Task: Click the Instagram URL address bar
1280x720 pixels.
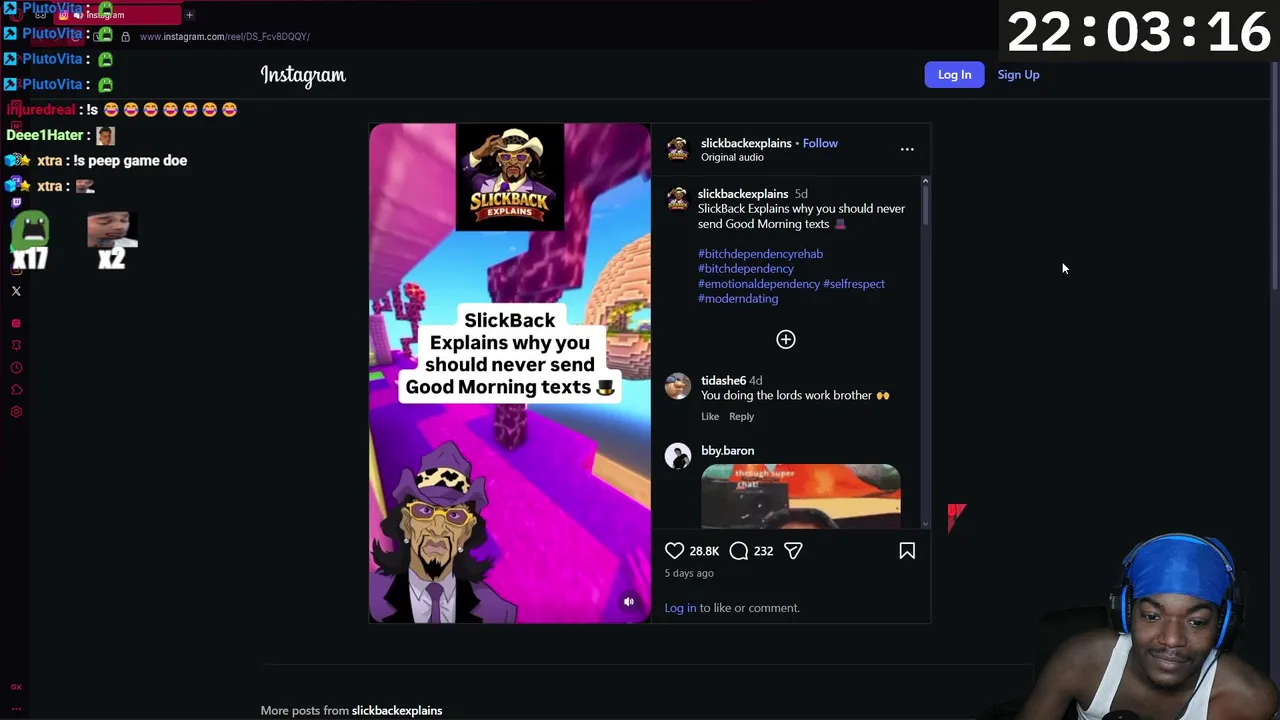Action: click(225, 37)
